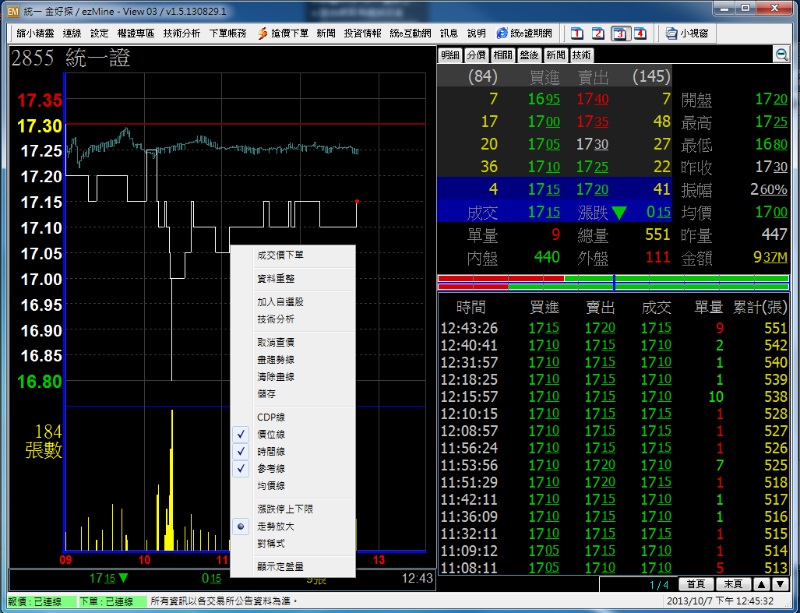Image resolution: width=800 pixels, height=613 pixels.
Task: Select the View 3 layout icon
Action: [620, 33]
